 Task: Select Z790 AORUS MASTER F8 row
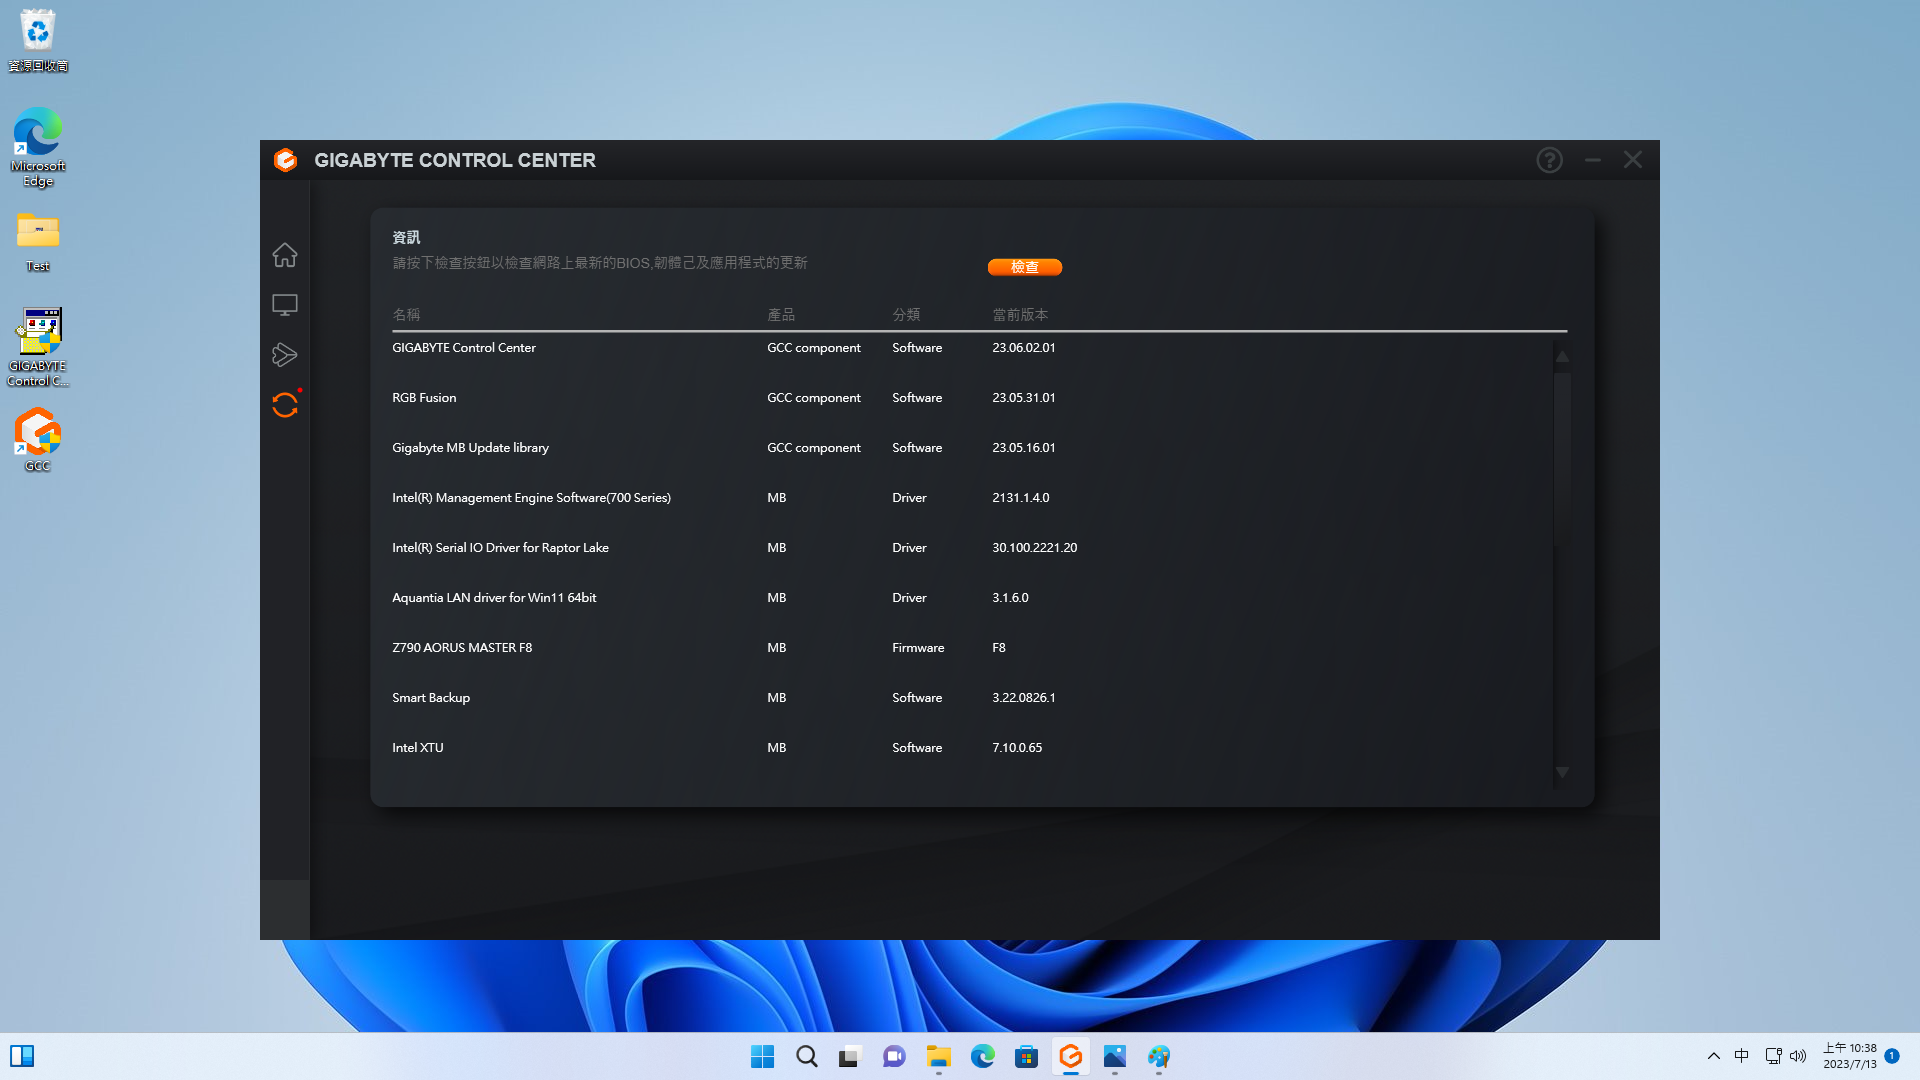[972, 648]
